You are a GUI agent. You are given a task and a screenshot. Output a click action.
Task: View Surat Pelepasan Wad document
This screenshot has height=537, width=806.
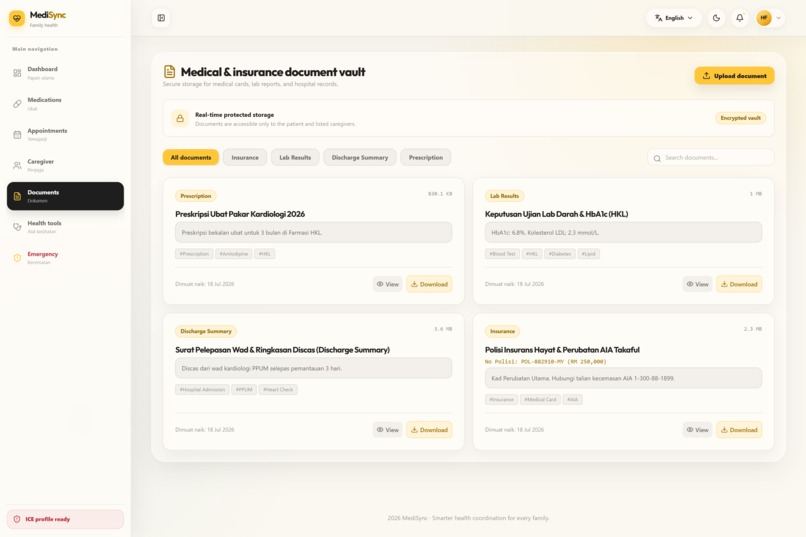coord(388,430)
